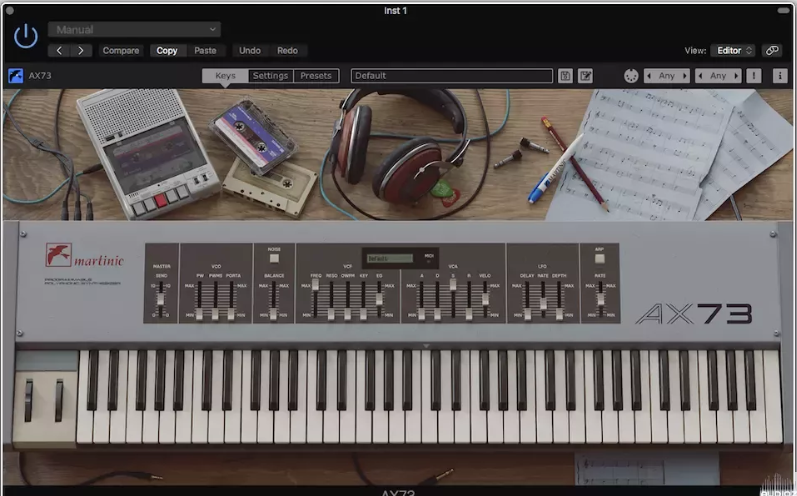Click the VCA VELO slider

[x=485, y=300]
